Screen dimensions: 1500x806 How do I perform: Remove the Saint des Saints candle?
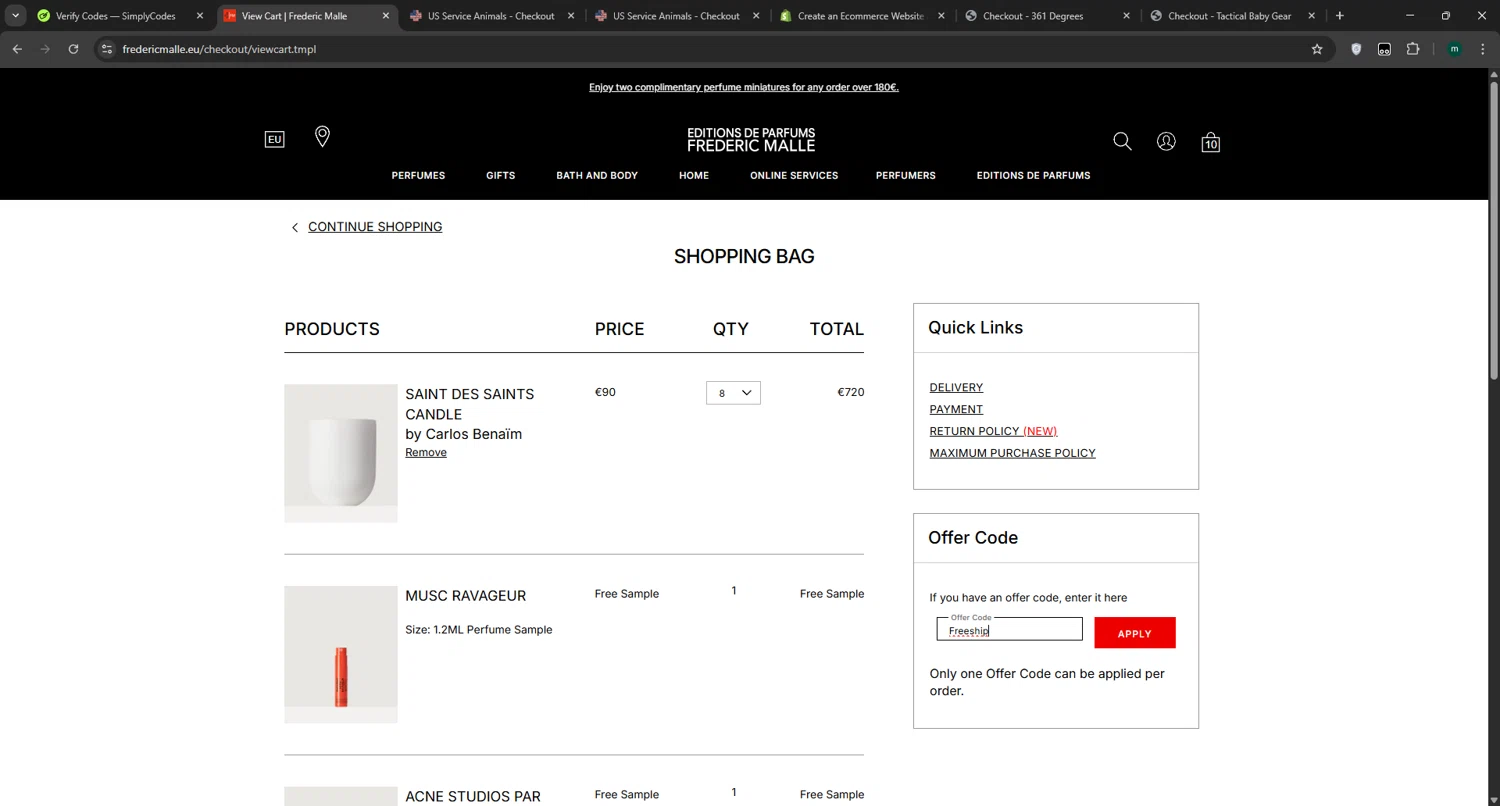(x=426, y=453)
